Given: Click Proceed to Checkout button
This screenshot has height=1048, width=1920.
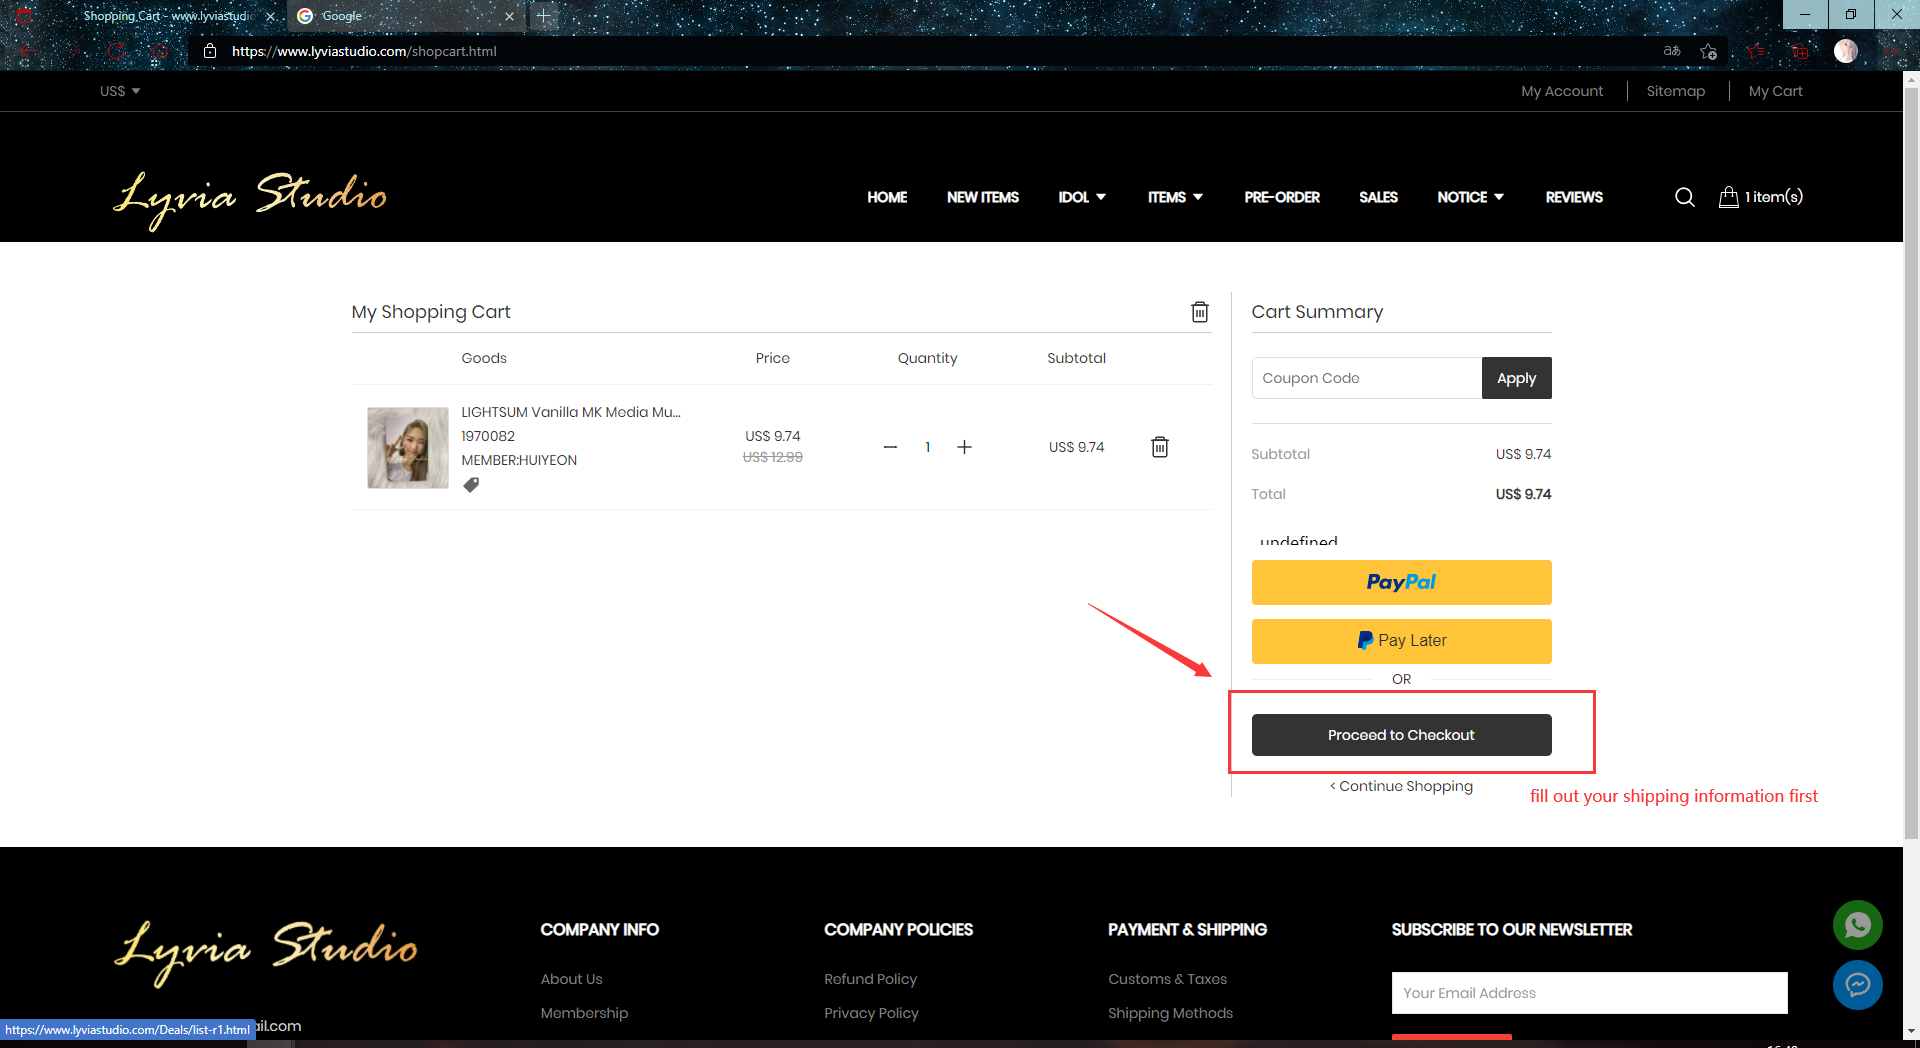Looking at the screenshot, I should 1401,735.
